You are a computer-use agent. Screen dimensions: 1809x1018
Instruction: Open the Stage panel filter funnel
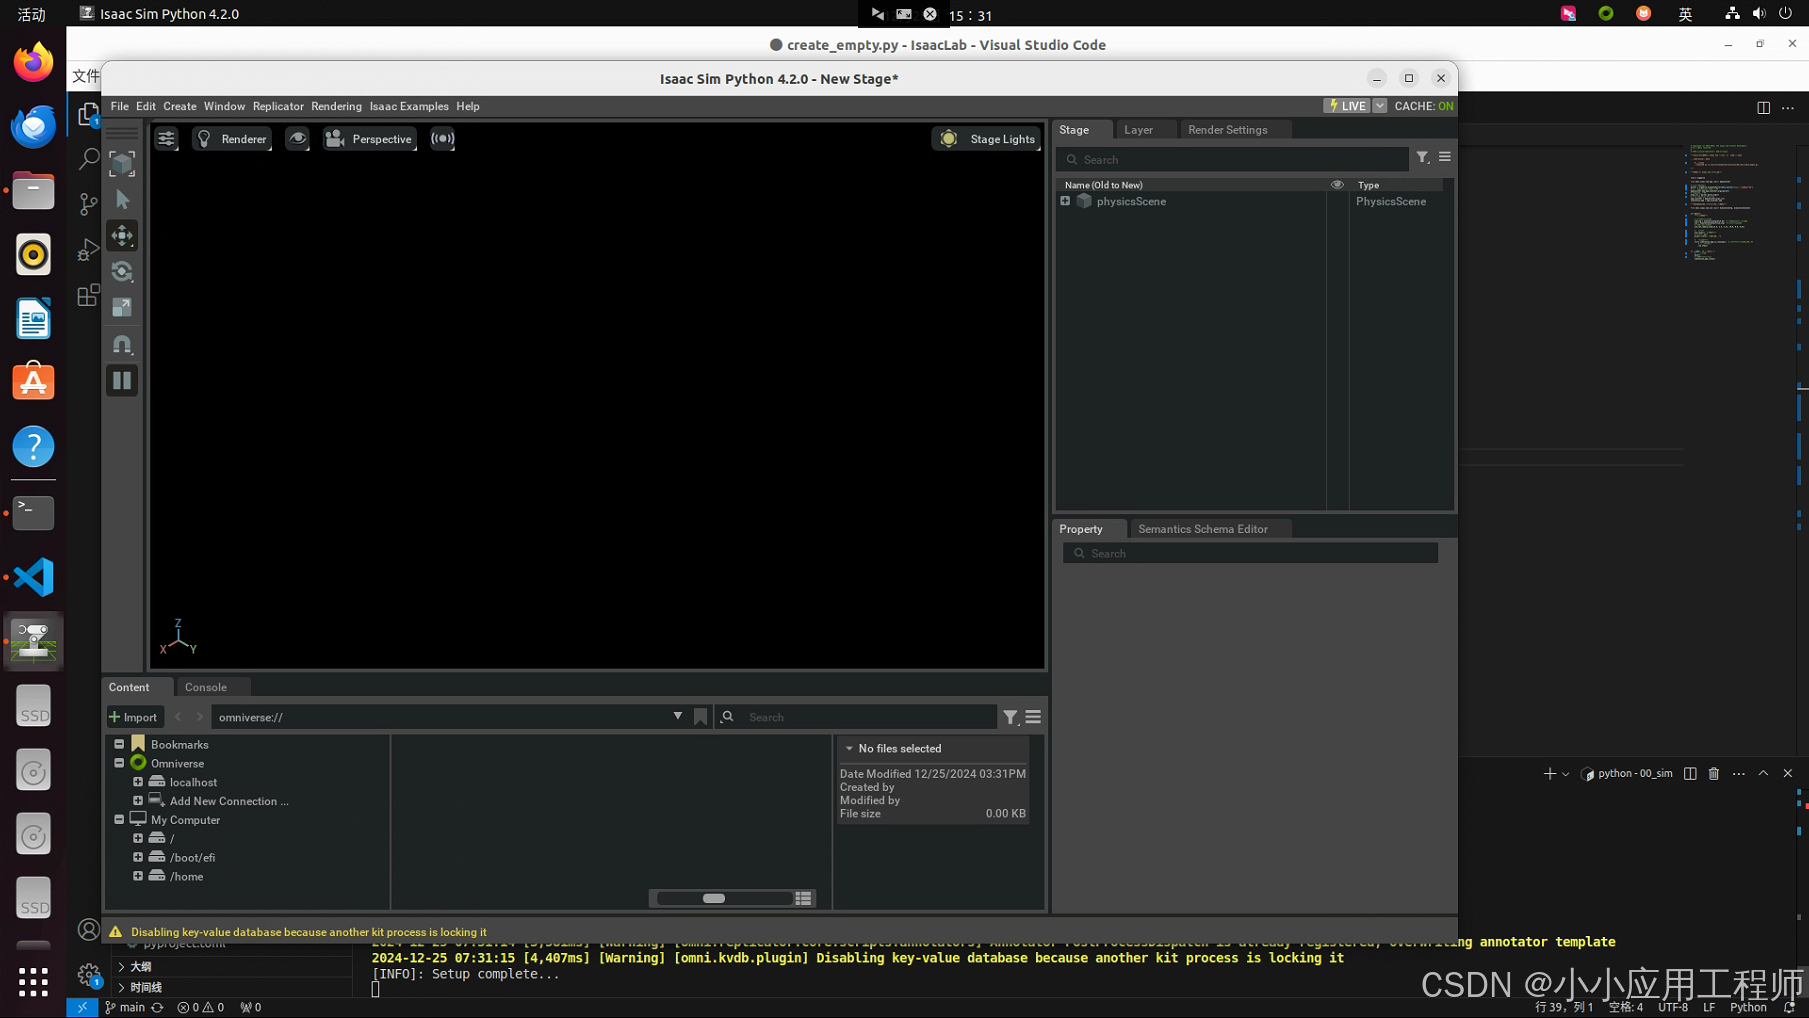pos(1422,157)
